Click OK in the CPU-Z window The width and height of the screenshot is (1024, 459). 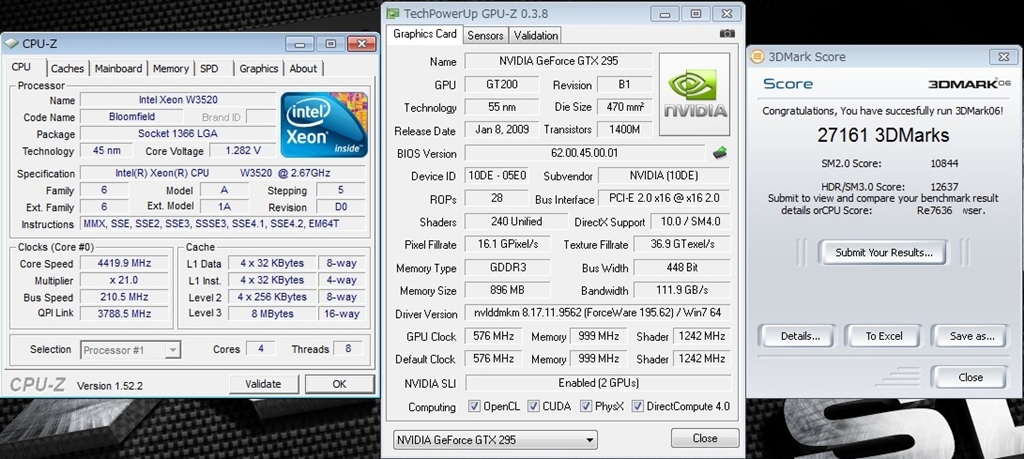pyautogui.click(x=339, y=384)
